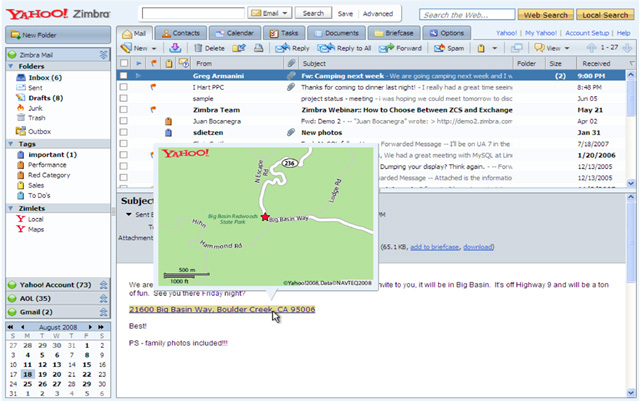Click the Move to folder icon

[x=239, y=48]
